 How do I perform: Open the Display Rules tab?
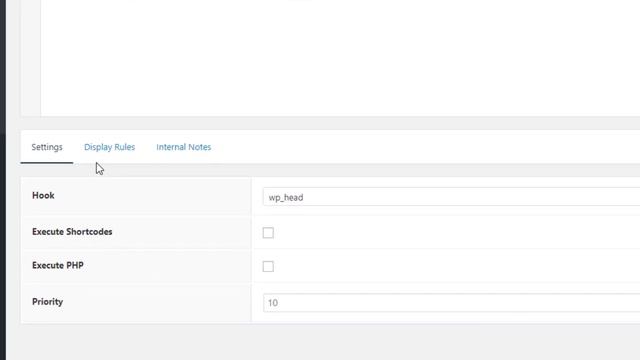point(109,147)
